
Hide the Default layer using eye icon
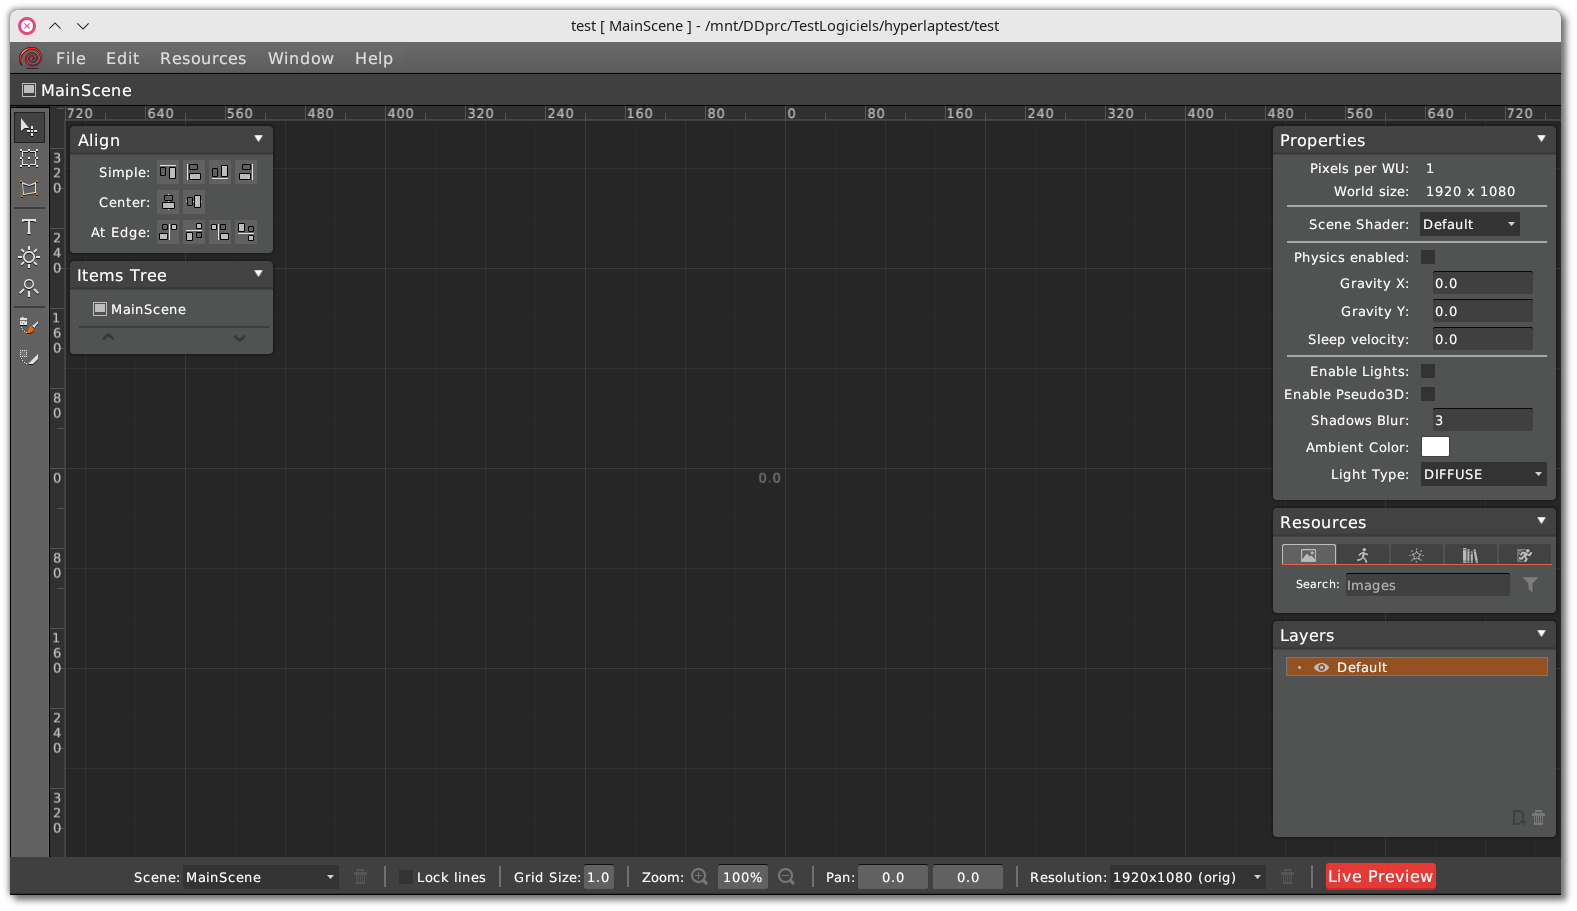(1321, 667)
